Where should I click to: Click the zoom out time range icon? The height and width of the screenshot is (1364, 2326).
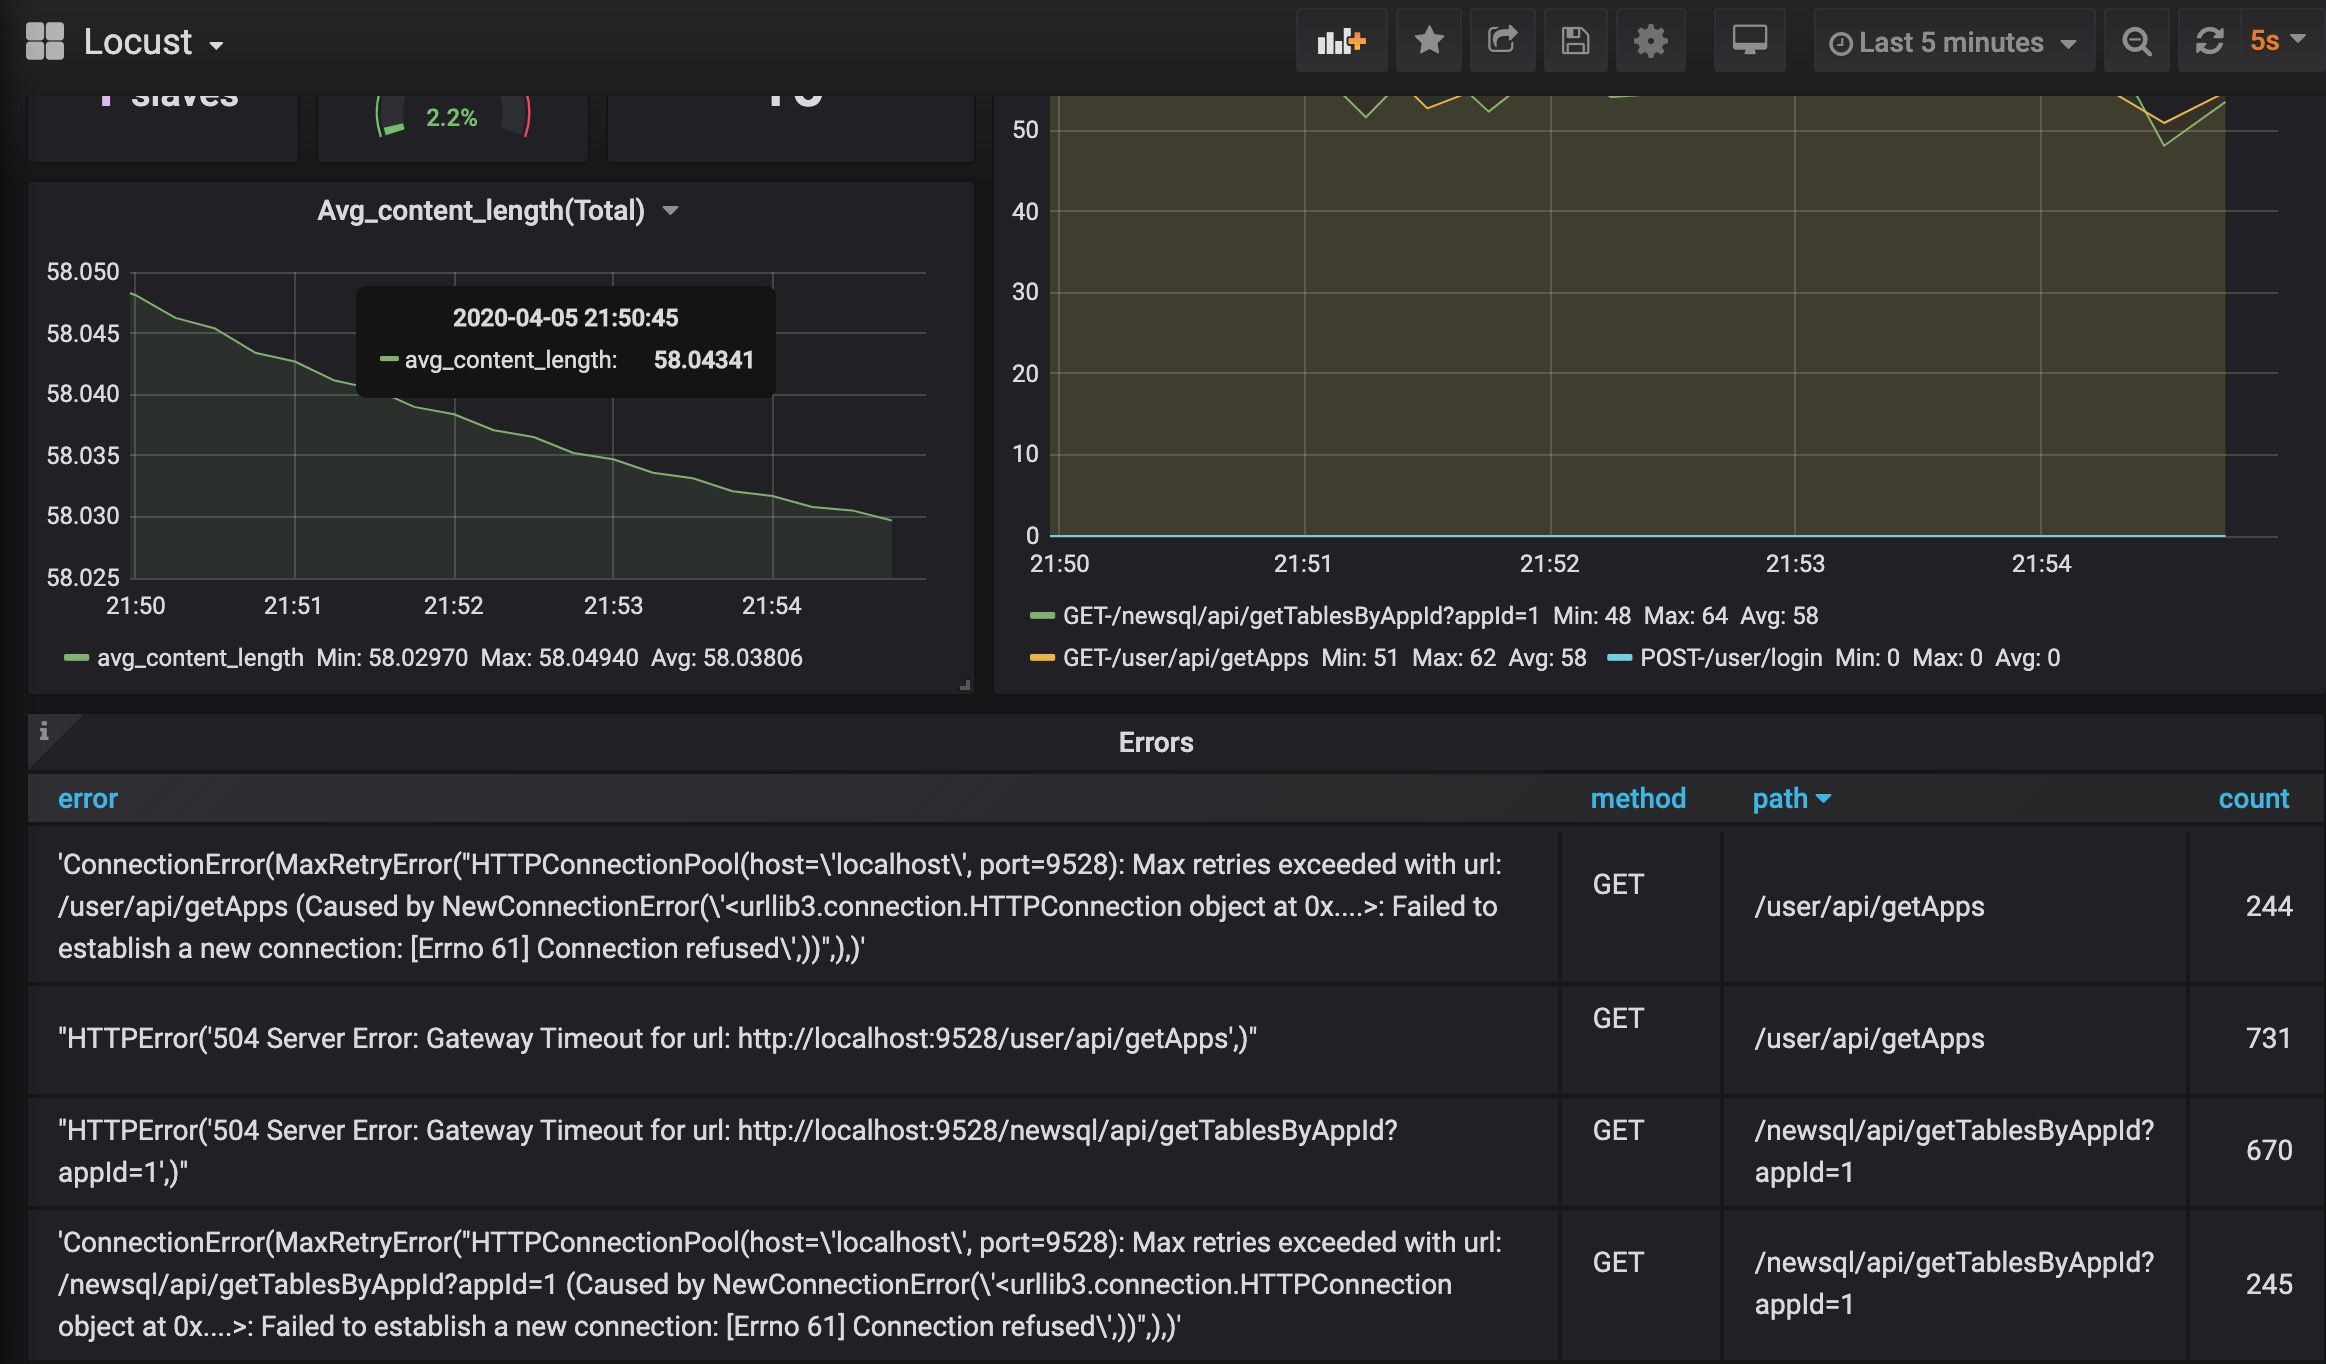2137,42
